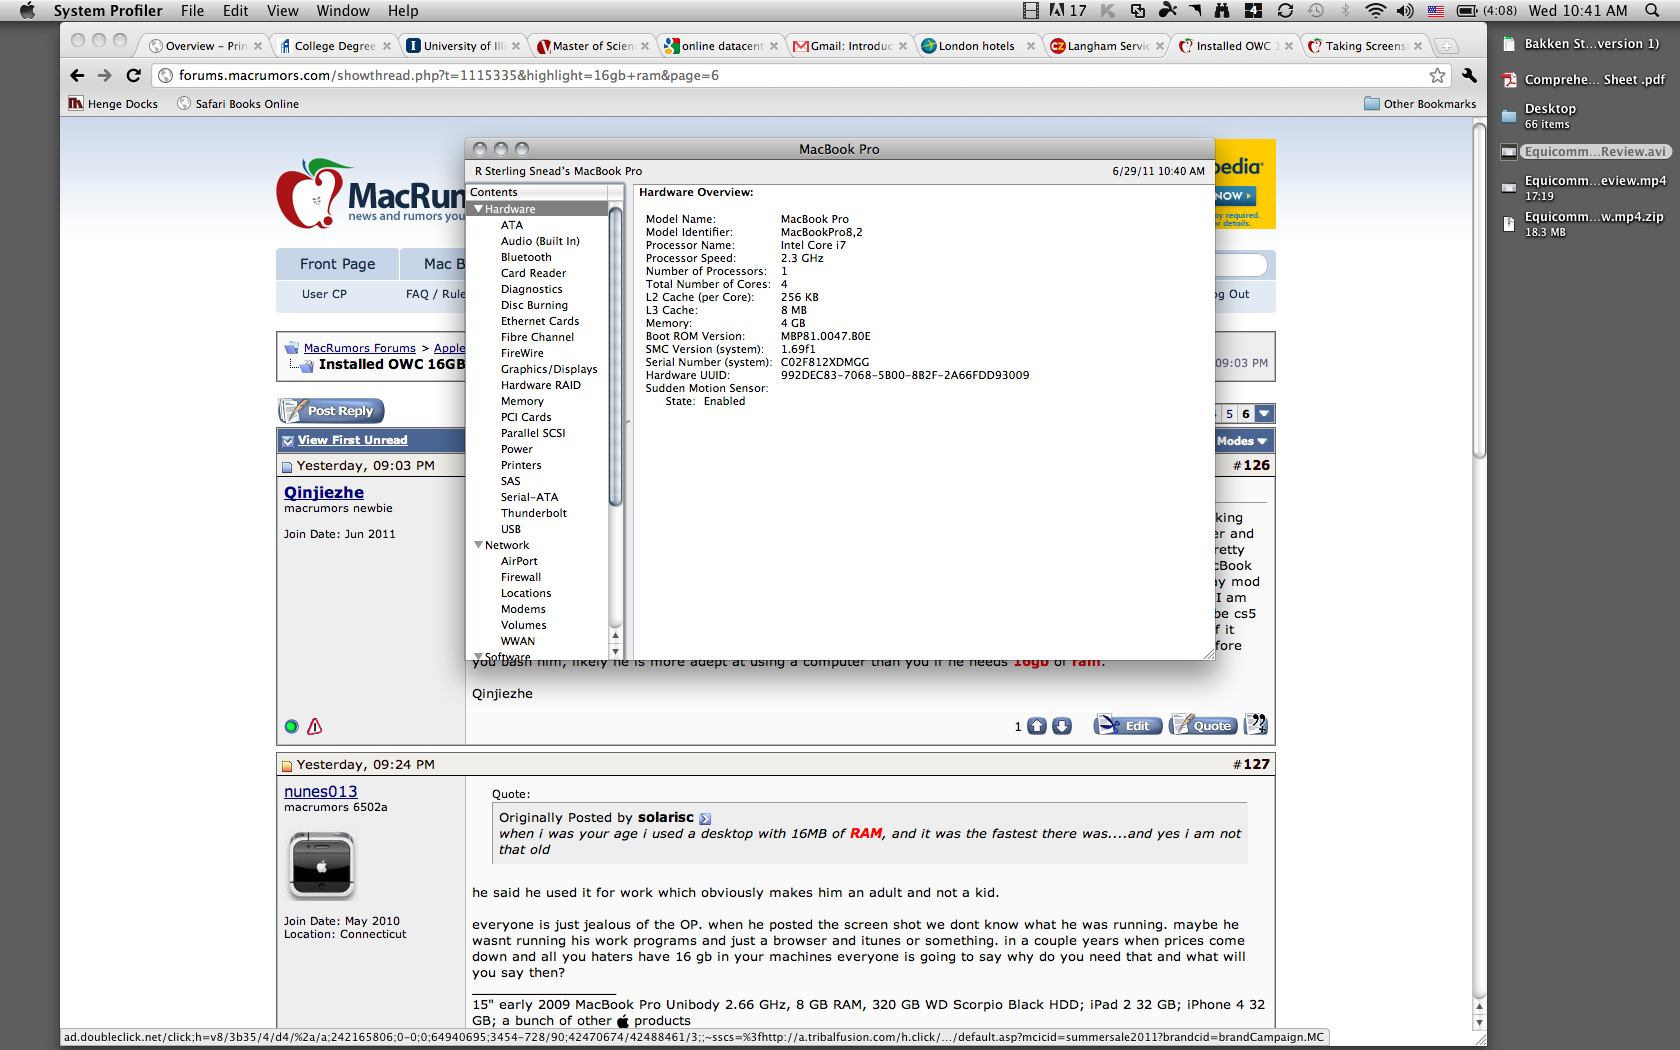Switch to the London hotels tab
This screenshot has width=1680, height=1050.
(977, 46)
